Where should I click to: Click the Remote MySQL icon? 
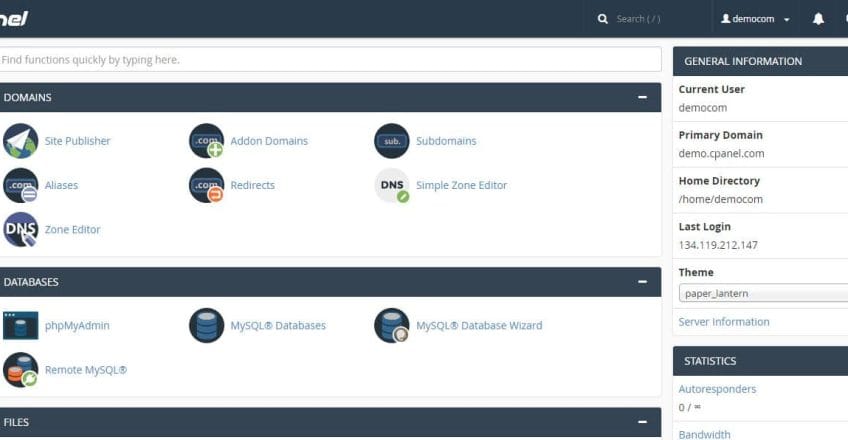click(21, 370)
